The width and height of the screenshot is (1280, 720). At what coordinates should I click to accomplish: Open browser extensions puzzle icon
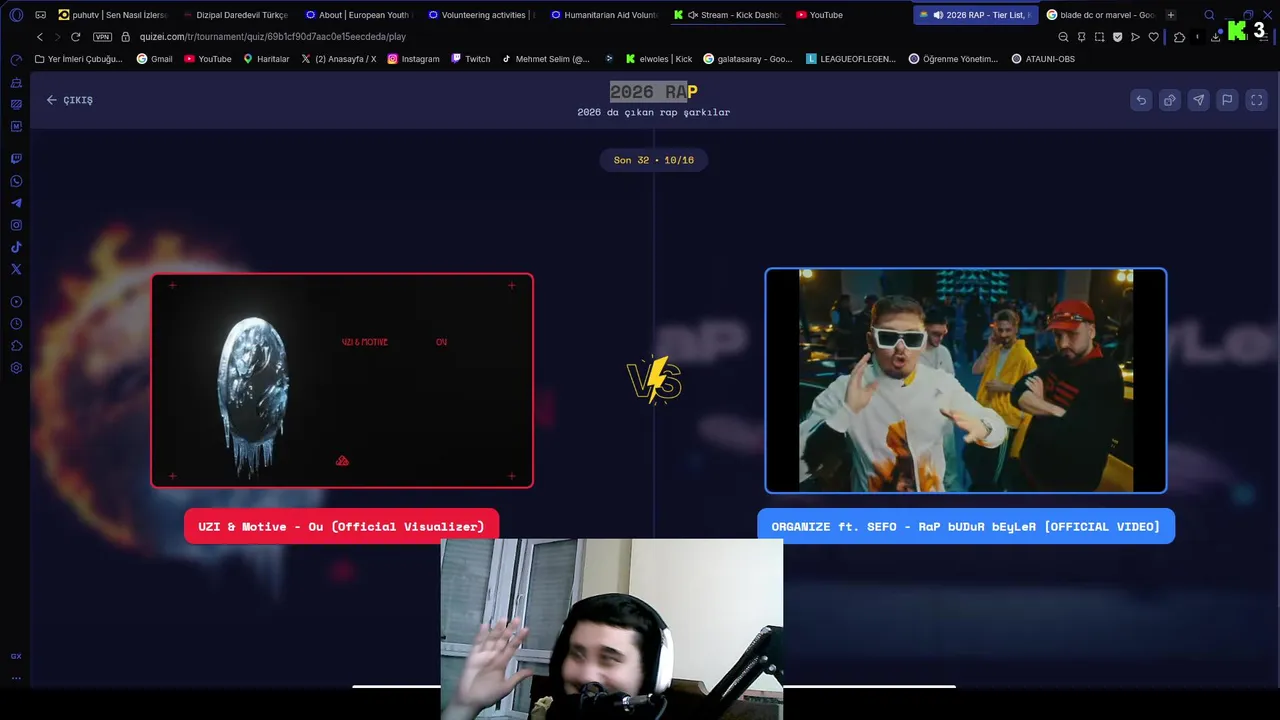1179,37
